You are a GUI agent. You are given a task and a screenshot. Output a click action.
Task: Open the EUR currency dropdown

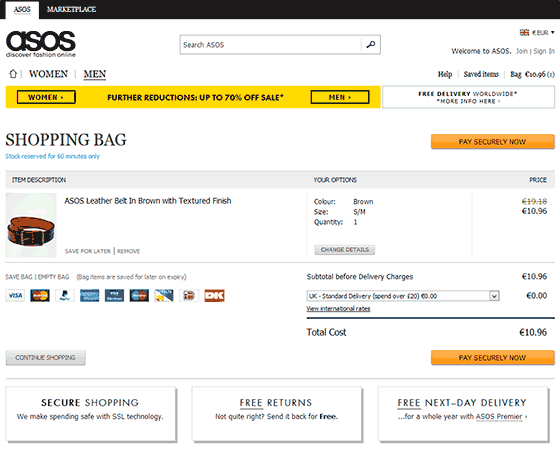click(x=542, y=32)
